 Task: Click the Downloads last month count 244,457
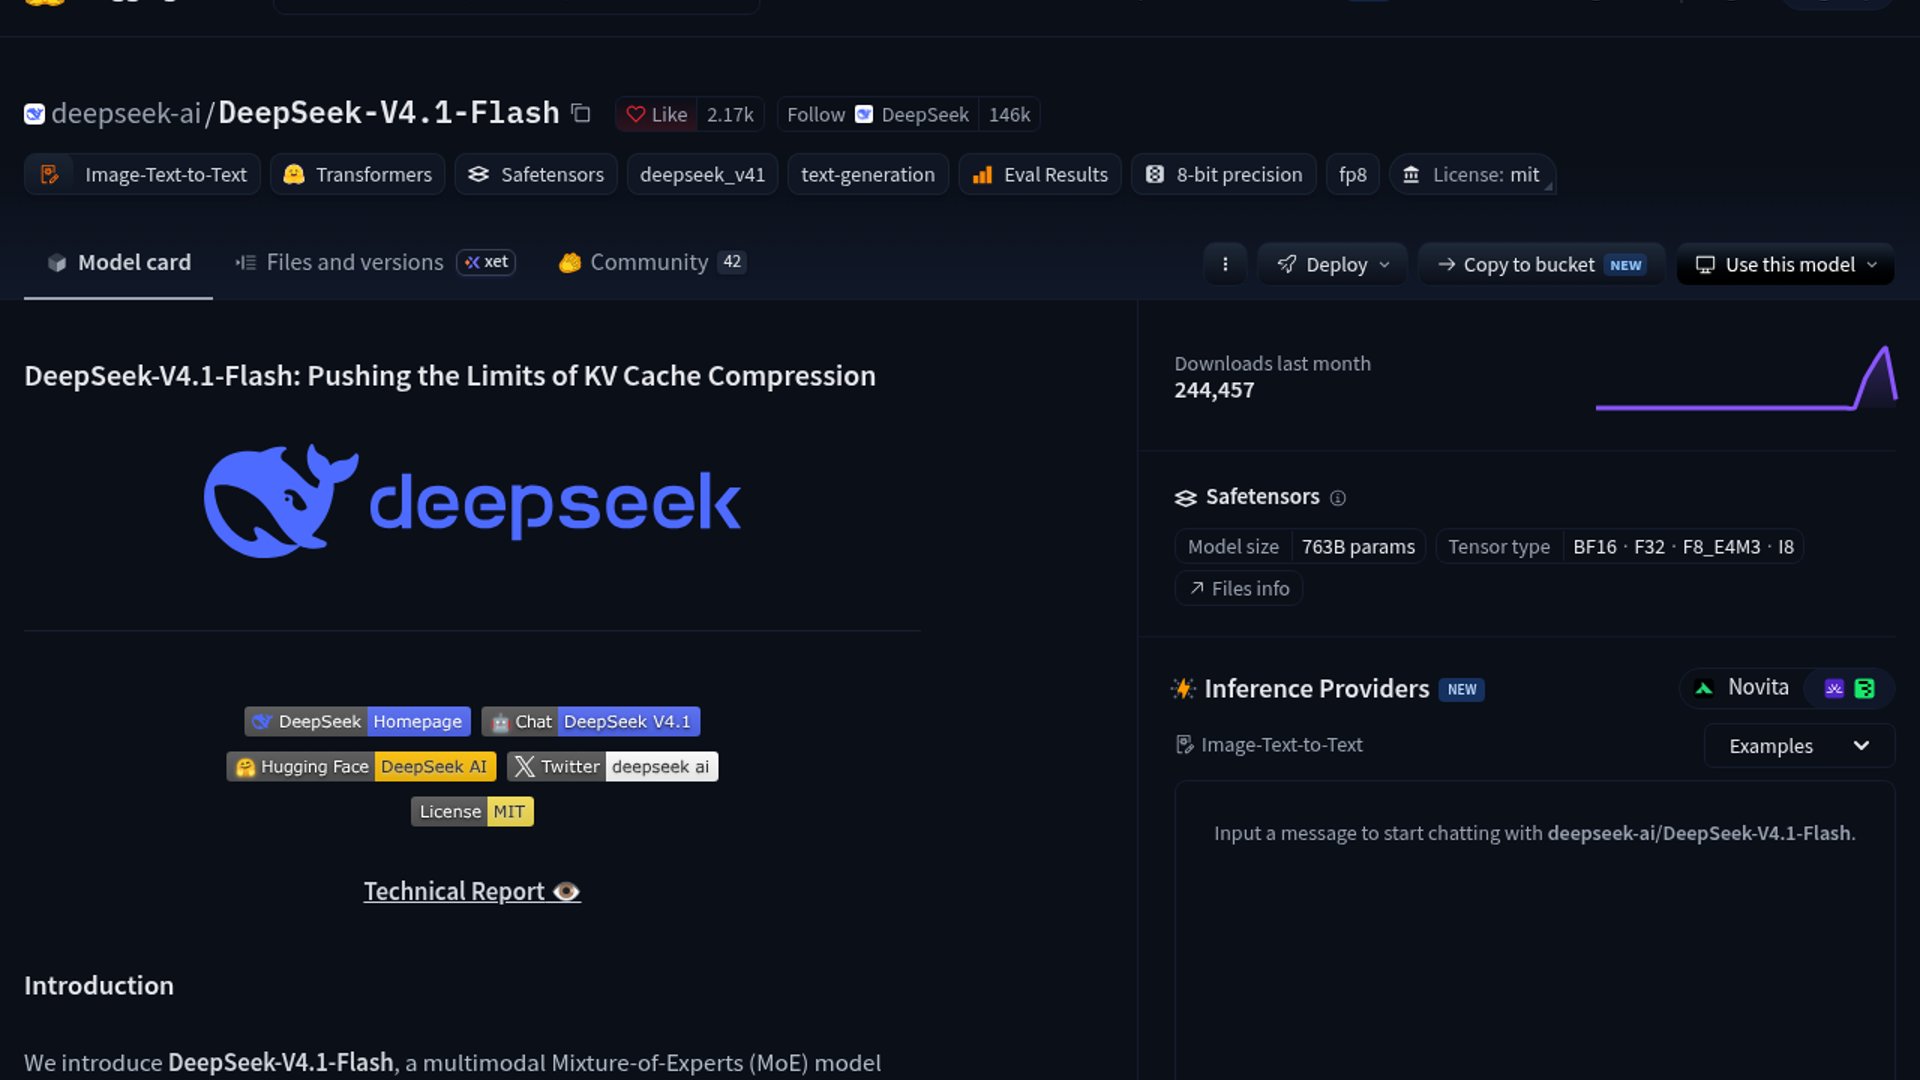[x=1214, y=391]
